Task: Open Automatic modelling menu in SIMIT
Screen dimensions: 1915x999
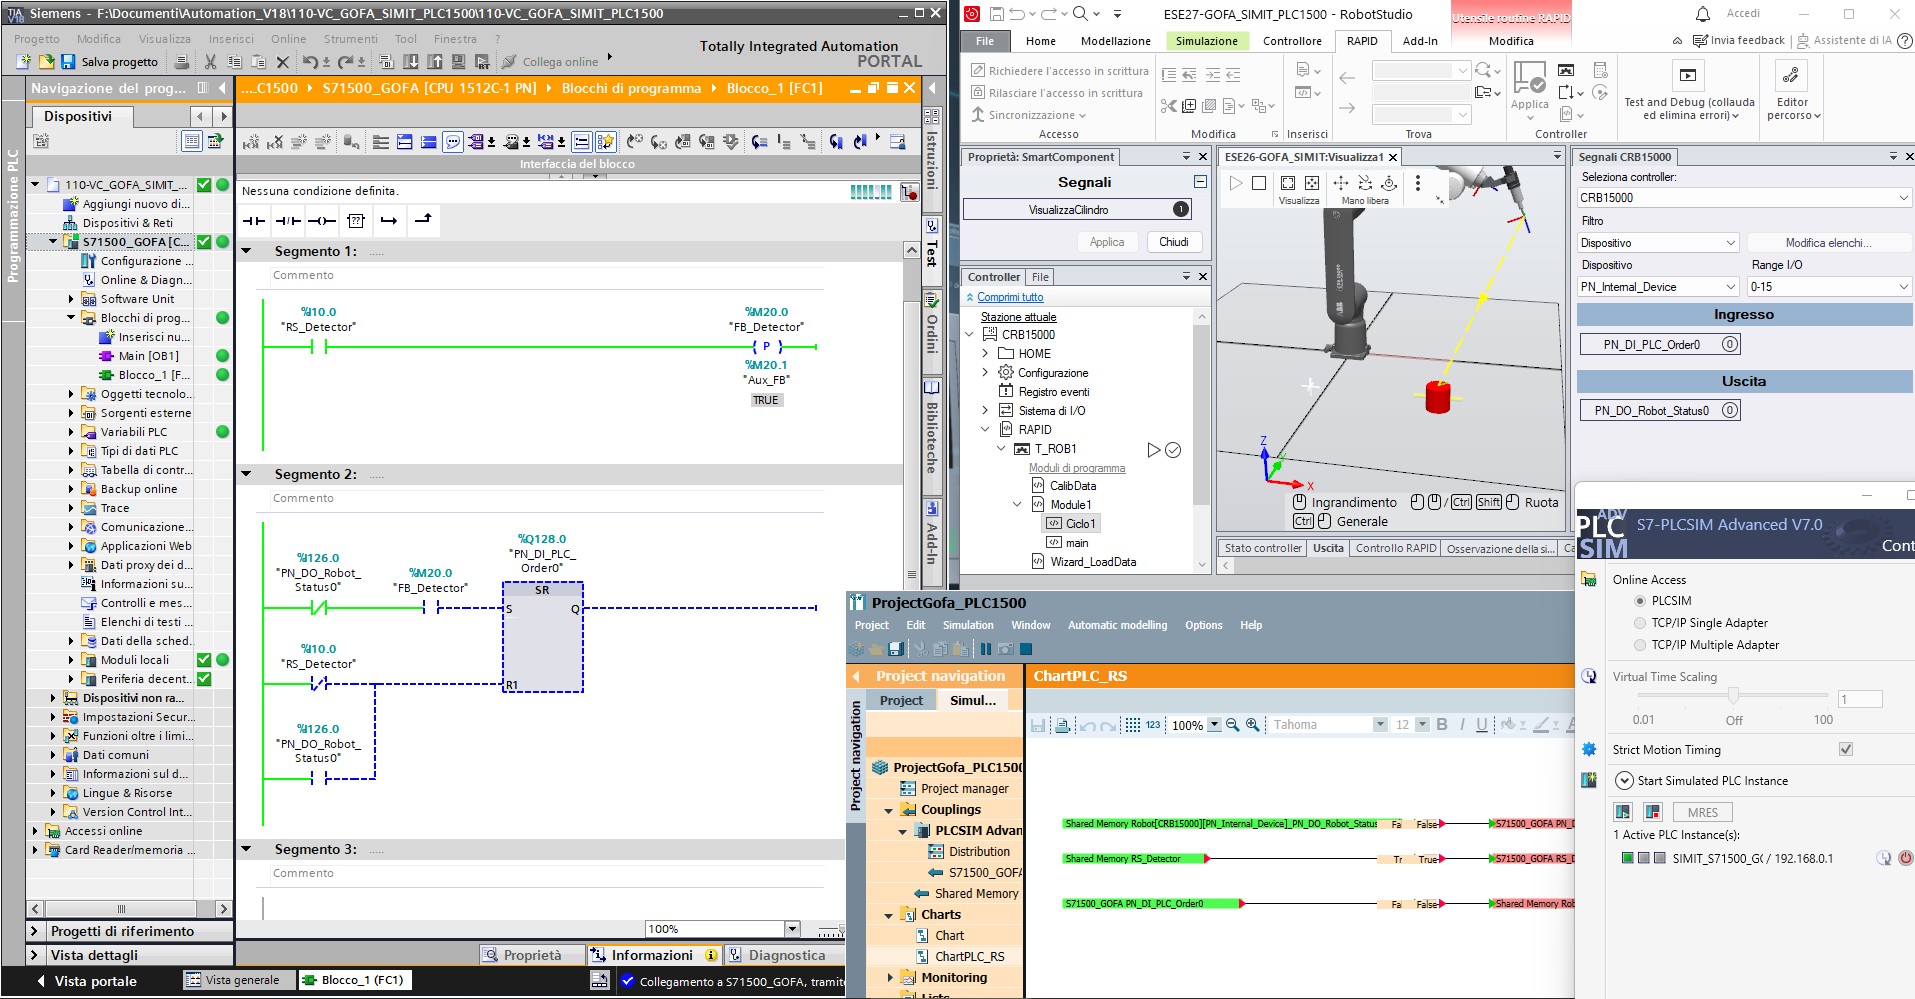Action: point(1117,625)
